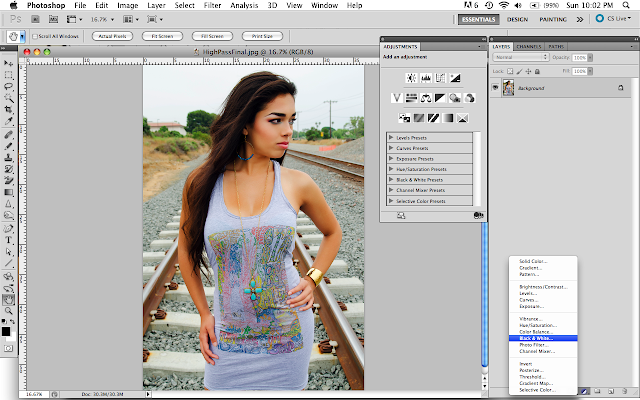
Task: Expand Levels Presets
Action: tap(391, 138)
